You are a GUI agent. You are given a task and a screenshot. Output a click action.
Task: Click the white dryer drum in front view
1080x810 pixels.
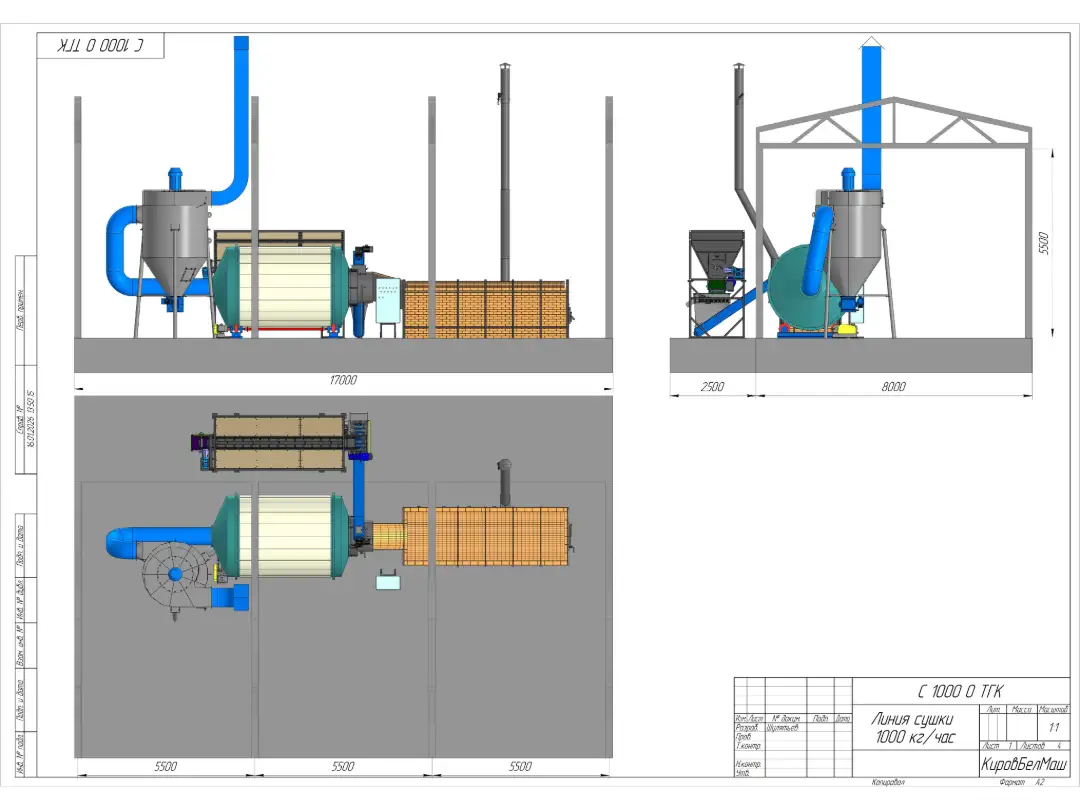[283, 286]
